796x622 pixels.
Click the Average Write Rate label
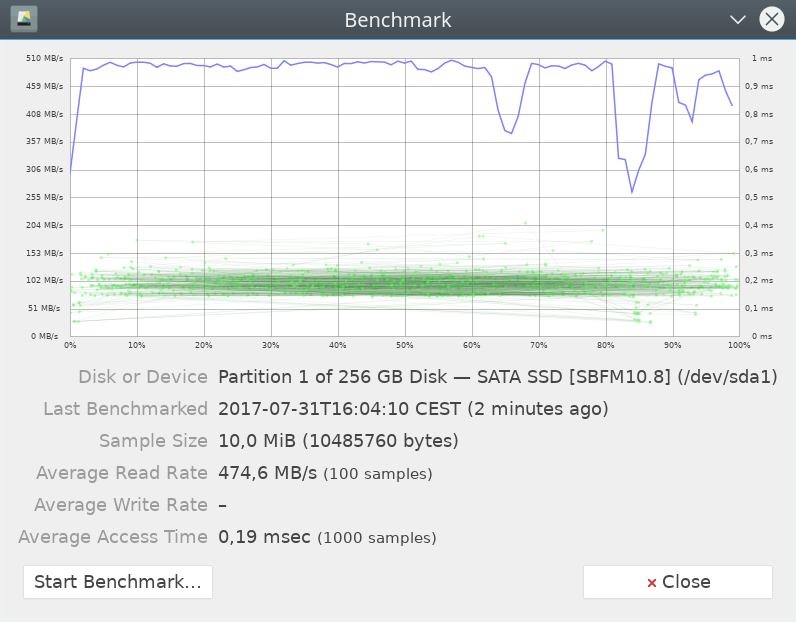click(121, 505)
